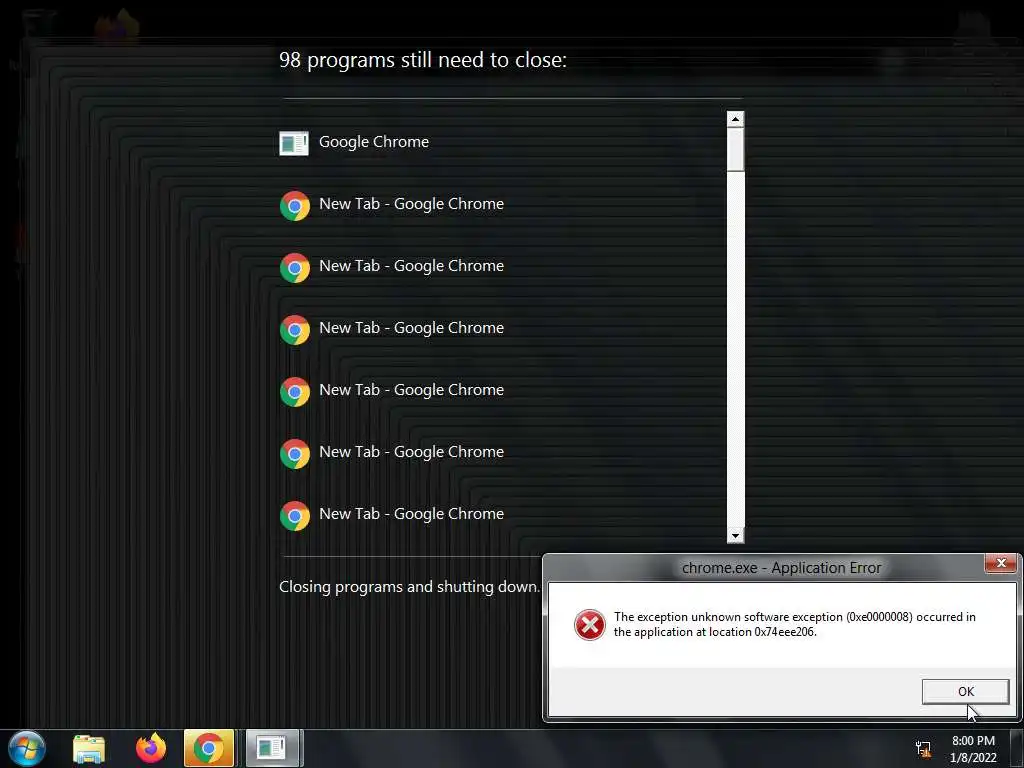Click the scroll up arrow of program list

coord(735,119)
